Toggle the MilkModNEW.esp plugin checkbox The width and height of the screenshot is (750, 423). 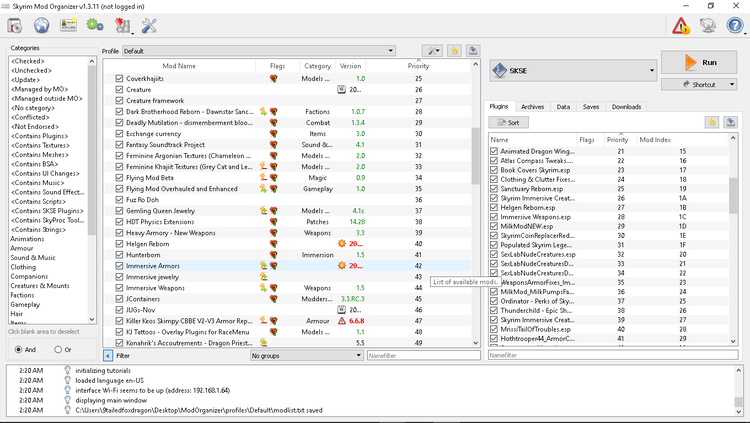[x=494, y=226]
